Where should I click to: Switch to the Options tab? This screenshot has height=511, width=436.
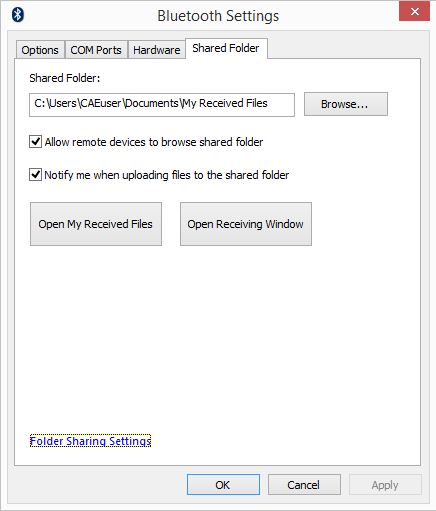40,50
